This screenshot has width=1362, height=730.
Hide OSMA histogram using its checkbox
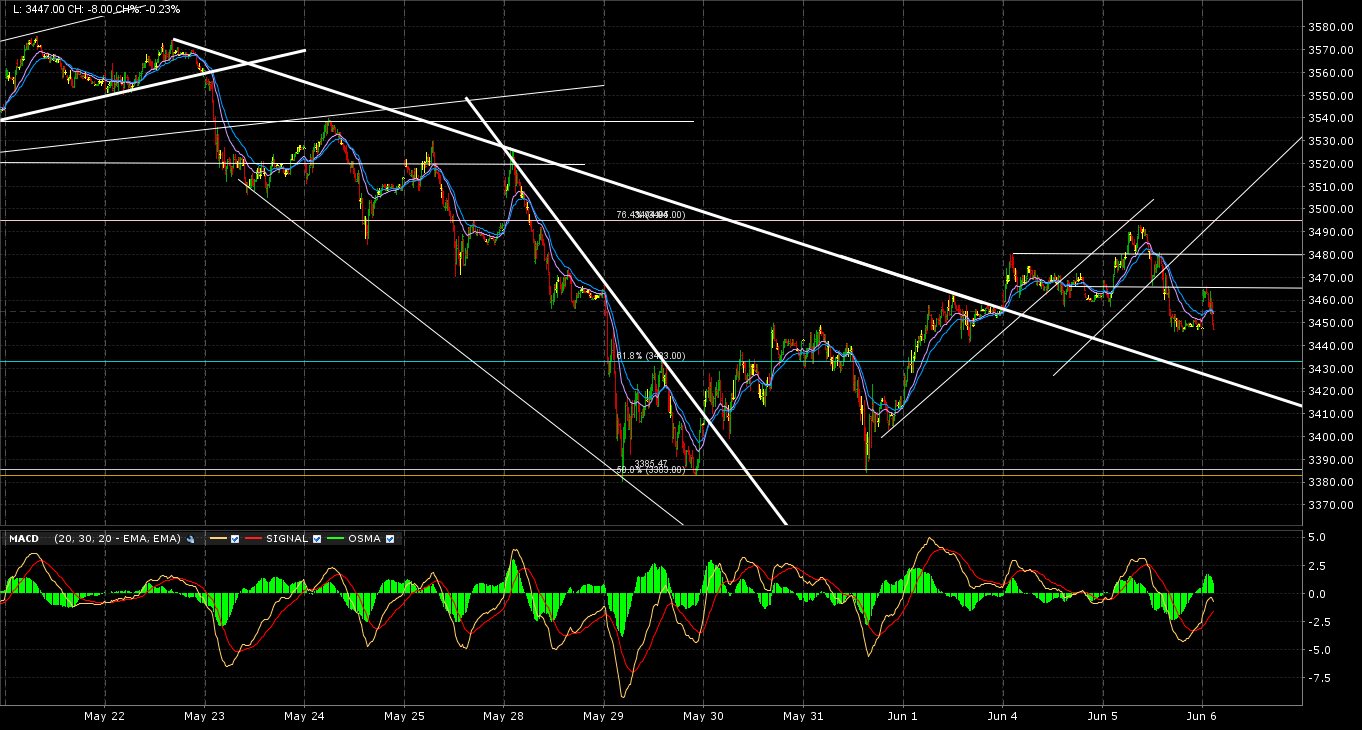click(x=390, y=538)
